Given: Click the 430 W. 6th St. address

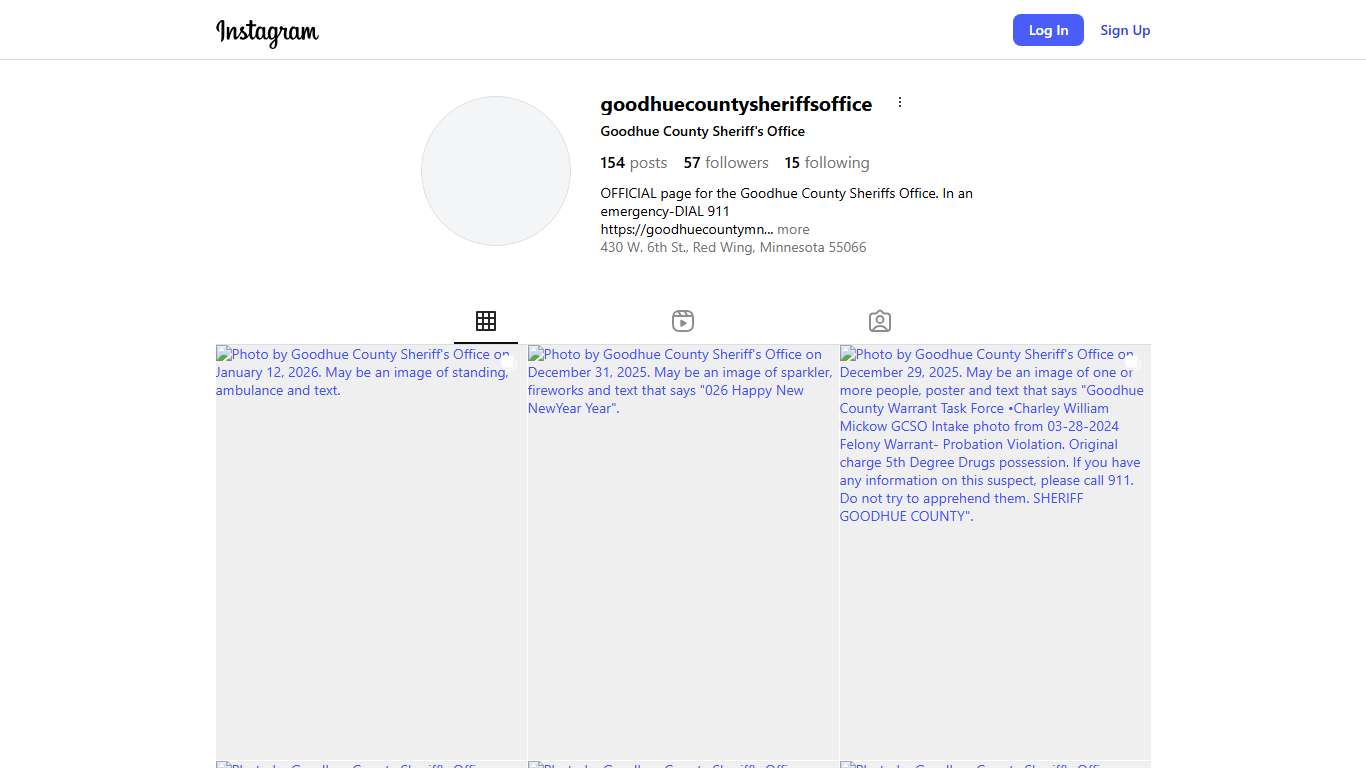Looking at the screenshot, I should coord(733,247).
